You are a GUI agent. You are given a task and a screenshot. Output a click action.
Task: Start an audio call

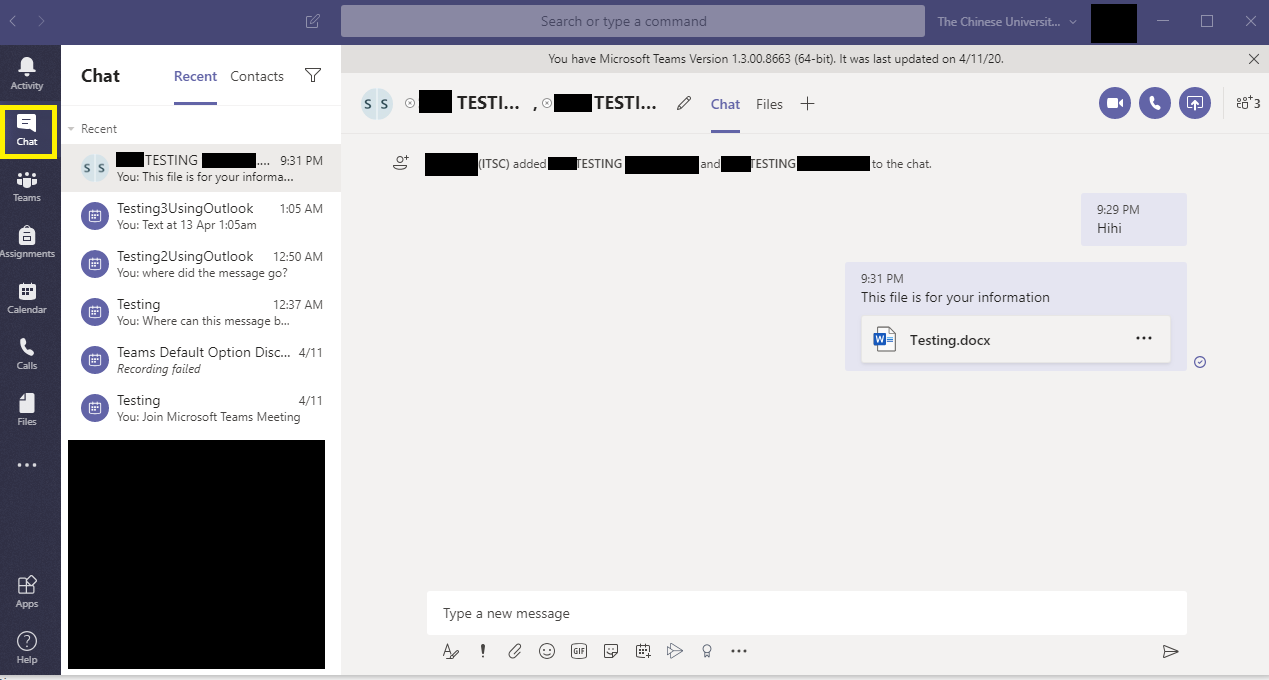point(1155,103)
